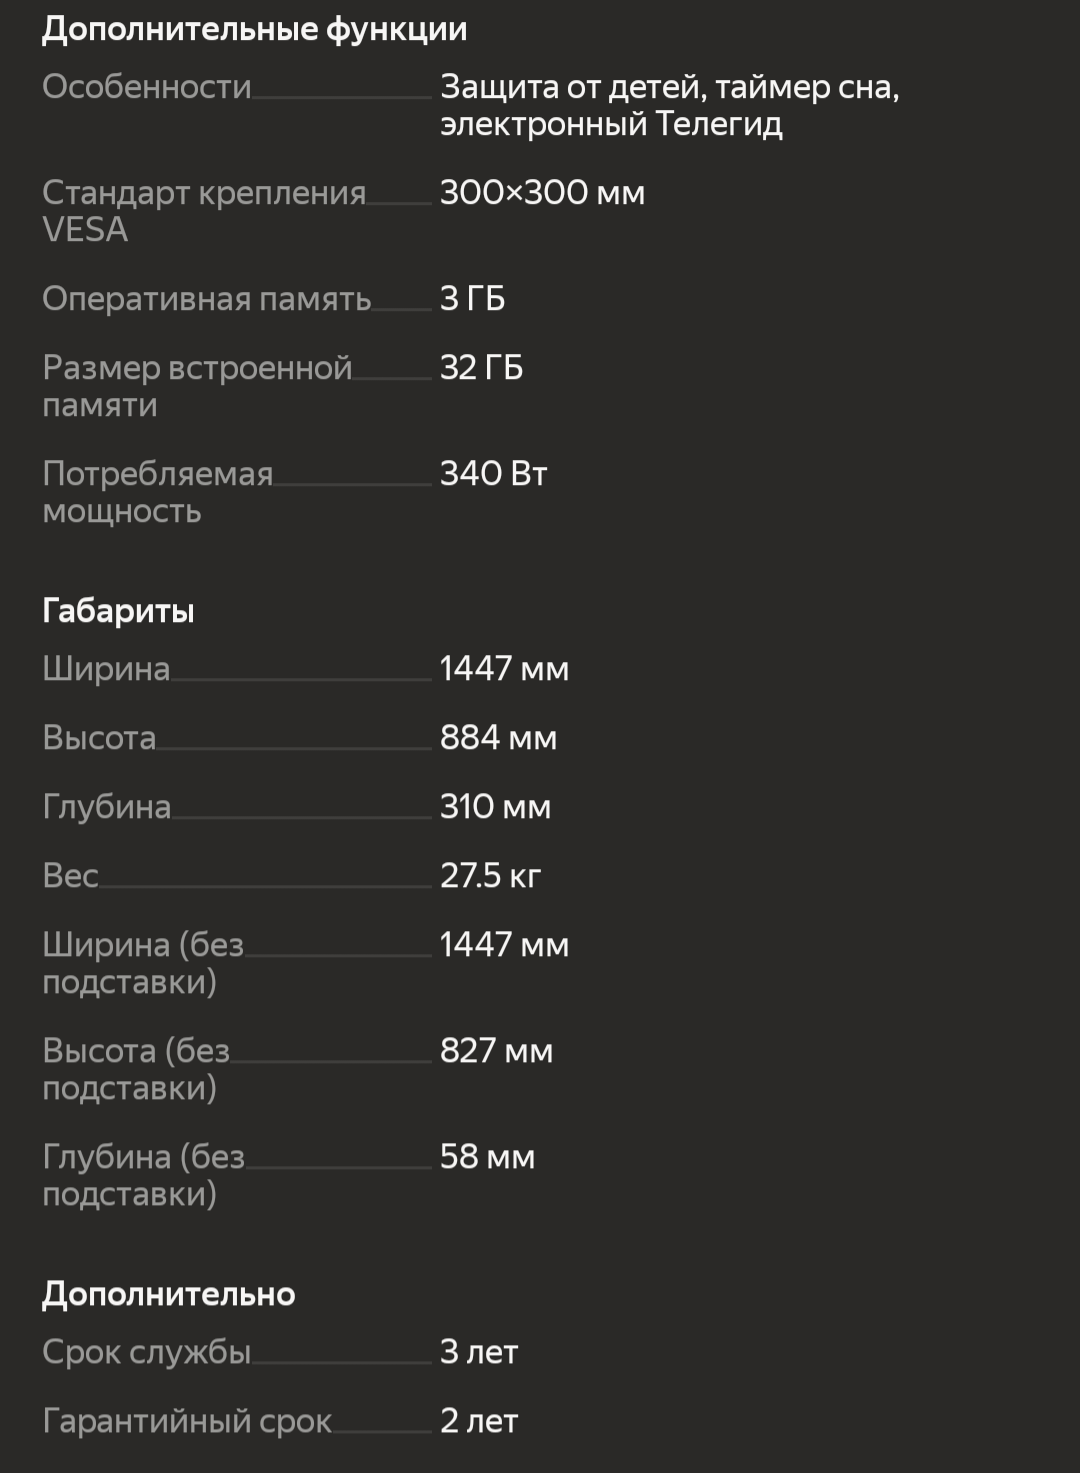Tap the "Габариты" section heading
This screenshot has width=1080, height=1473.
point(118,610)
